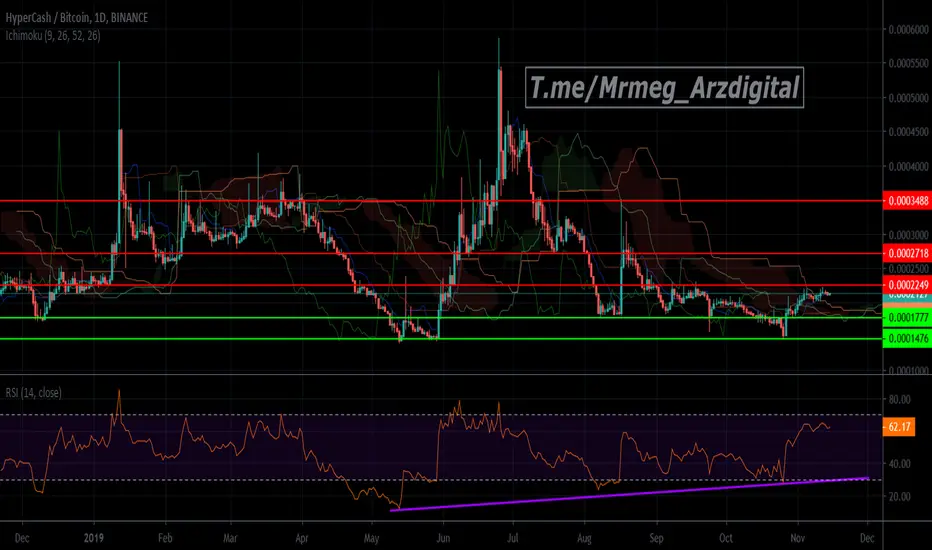Click the Aug label on the time axis
The height and width of the screenshot is (550, 932).
coord(584,538)
